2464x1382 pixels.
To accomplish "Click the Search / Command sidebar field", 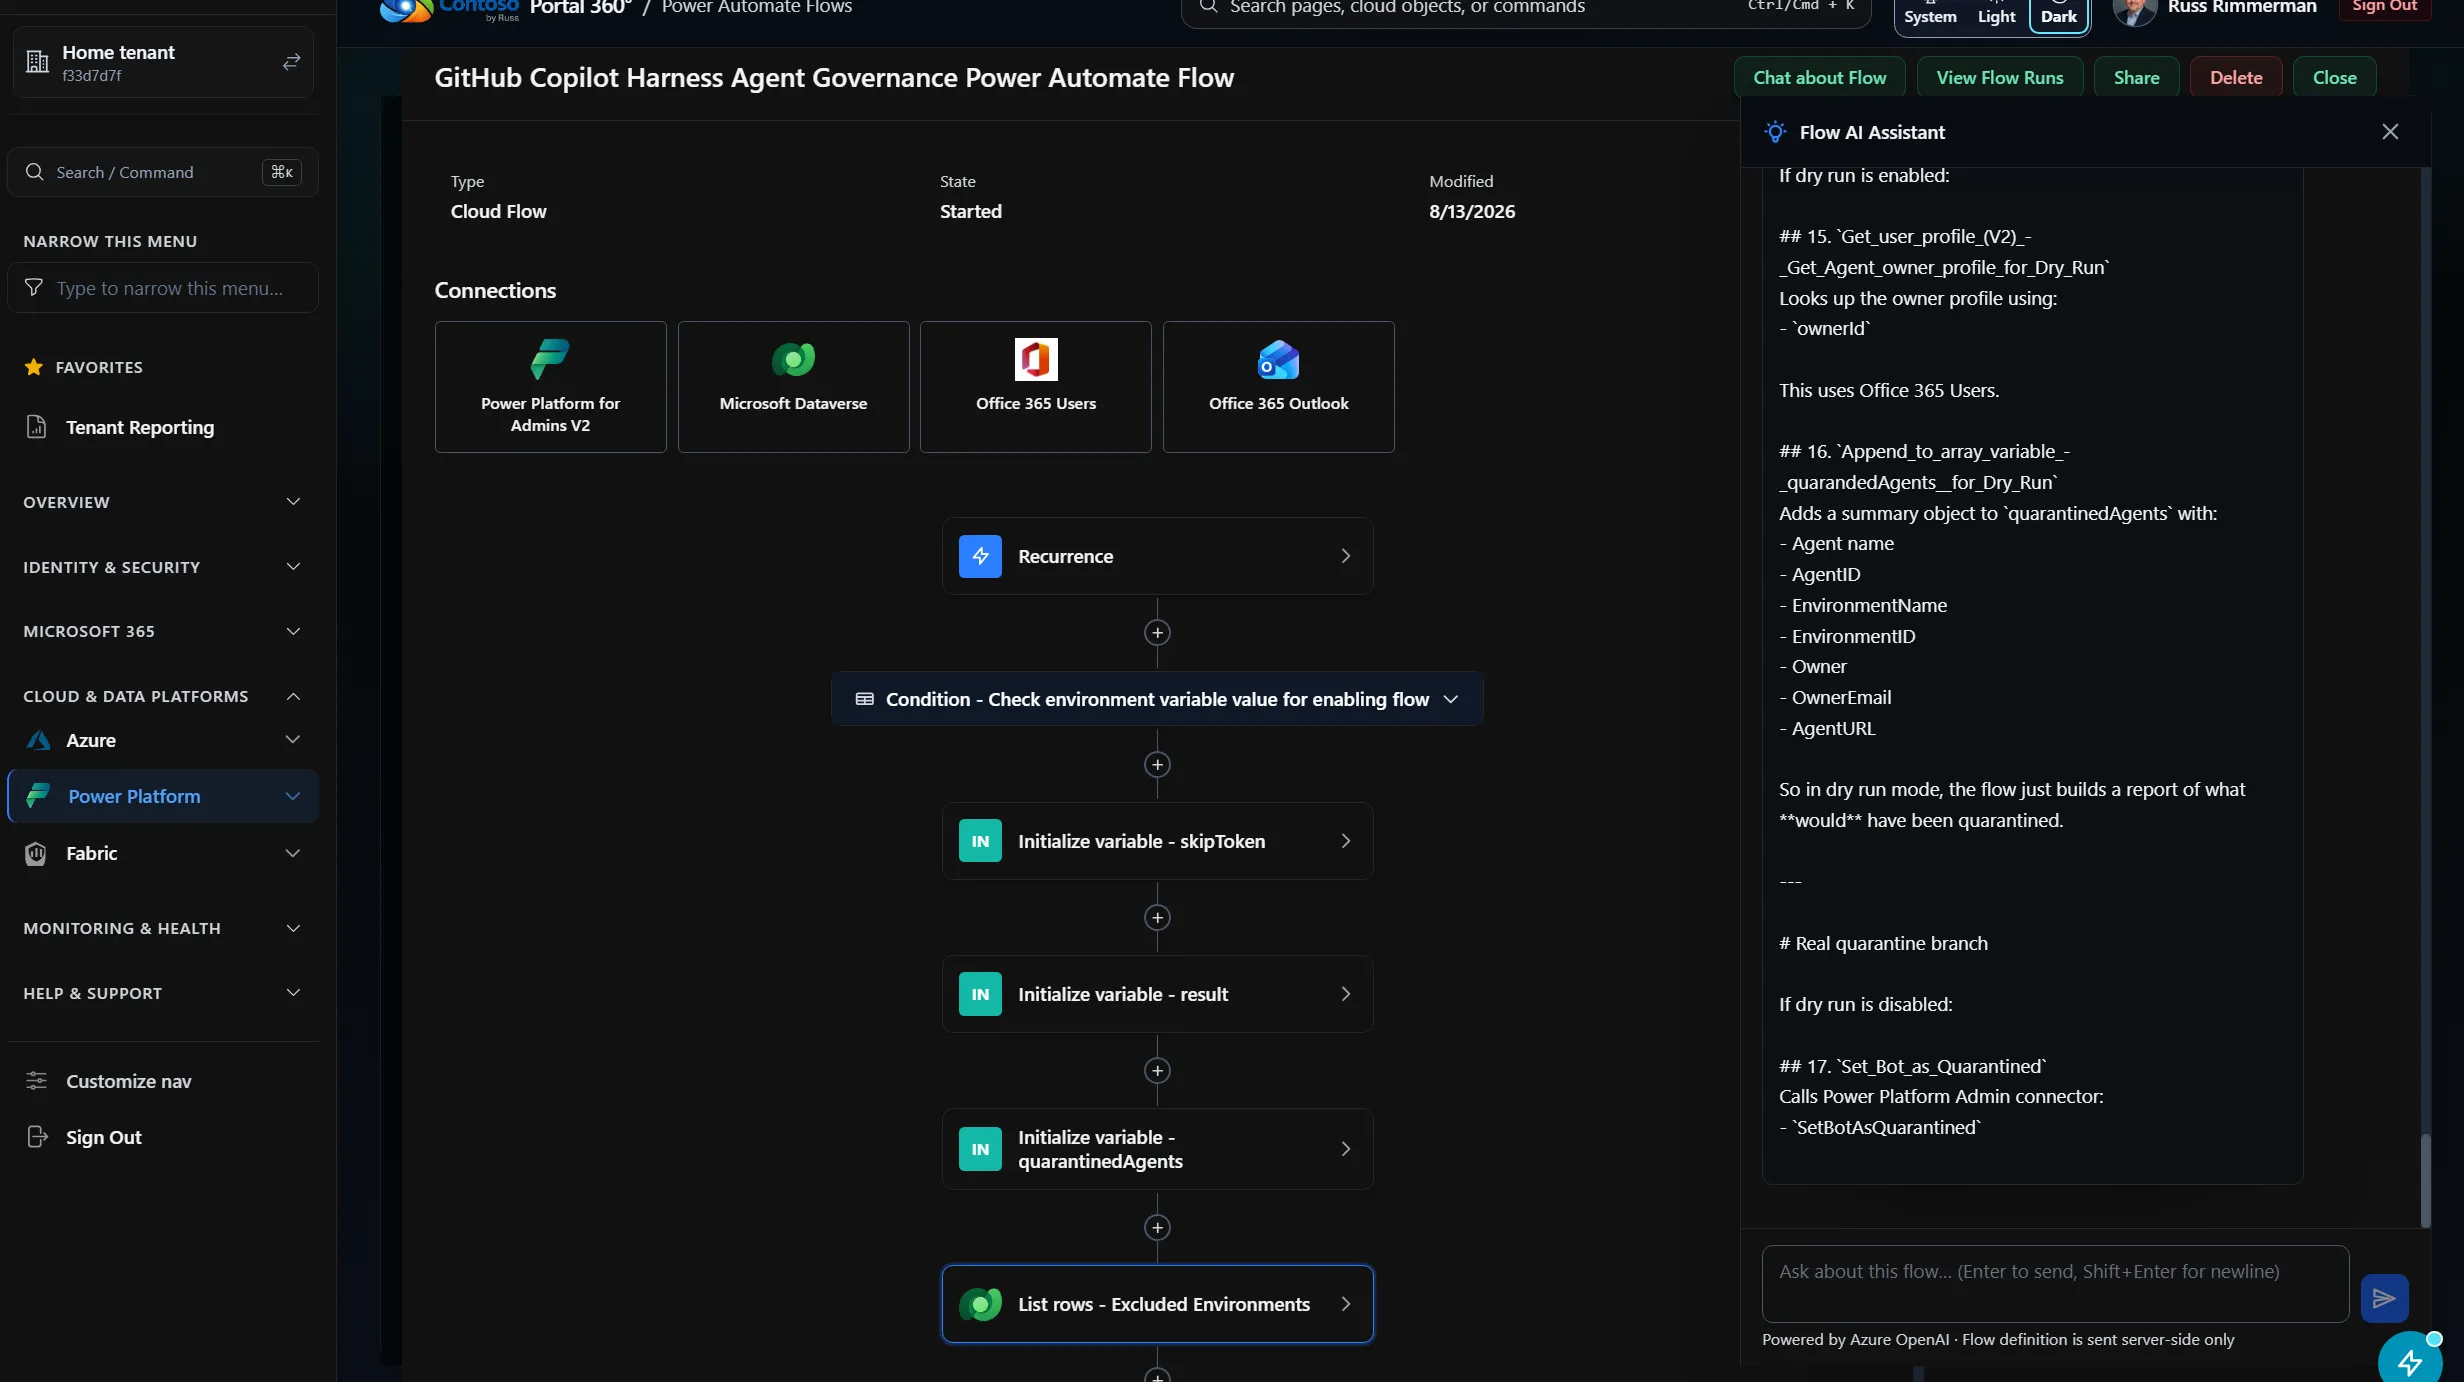I will [x=163, y=172].
